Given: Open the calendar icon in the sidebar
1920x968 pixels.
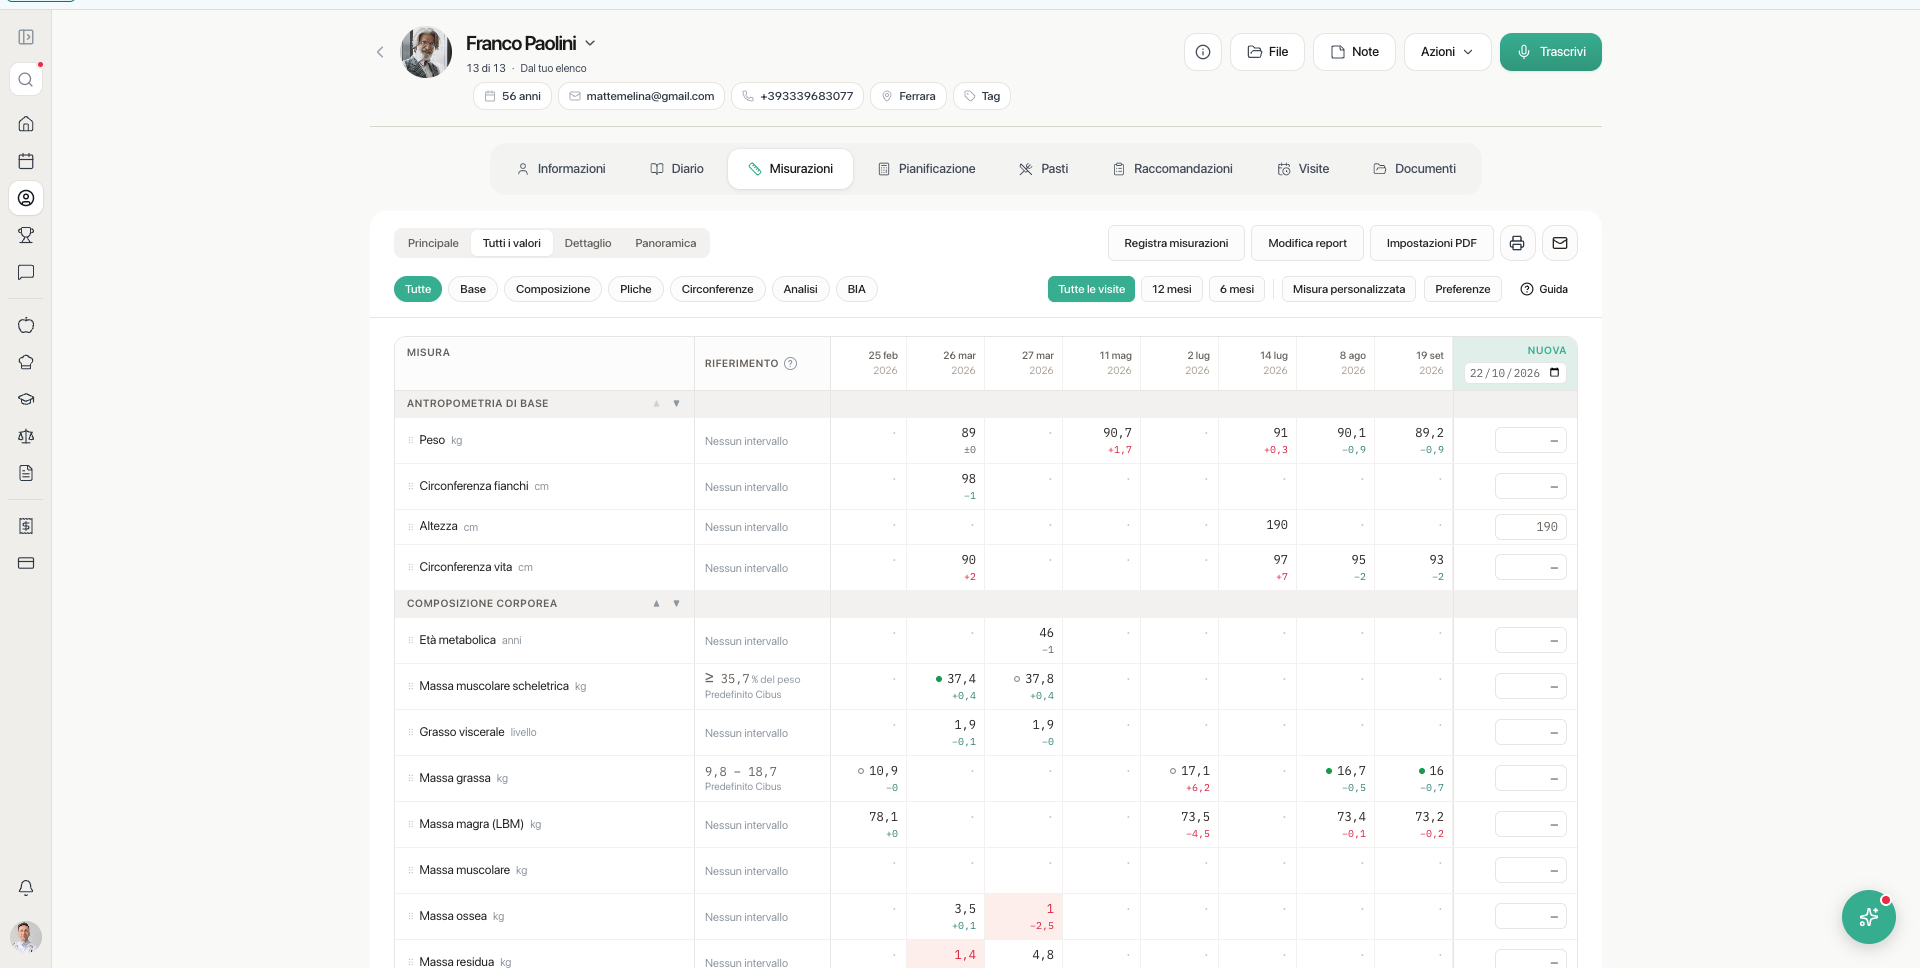Looking at the screenshot, I should click(x=26, y=161).
